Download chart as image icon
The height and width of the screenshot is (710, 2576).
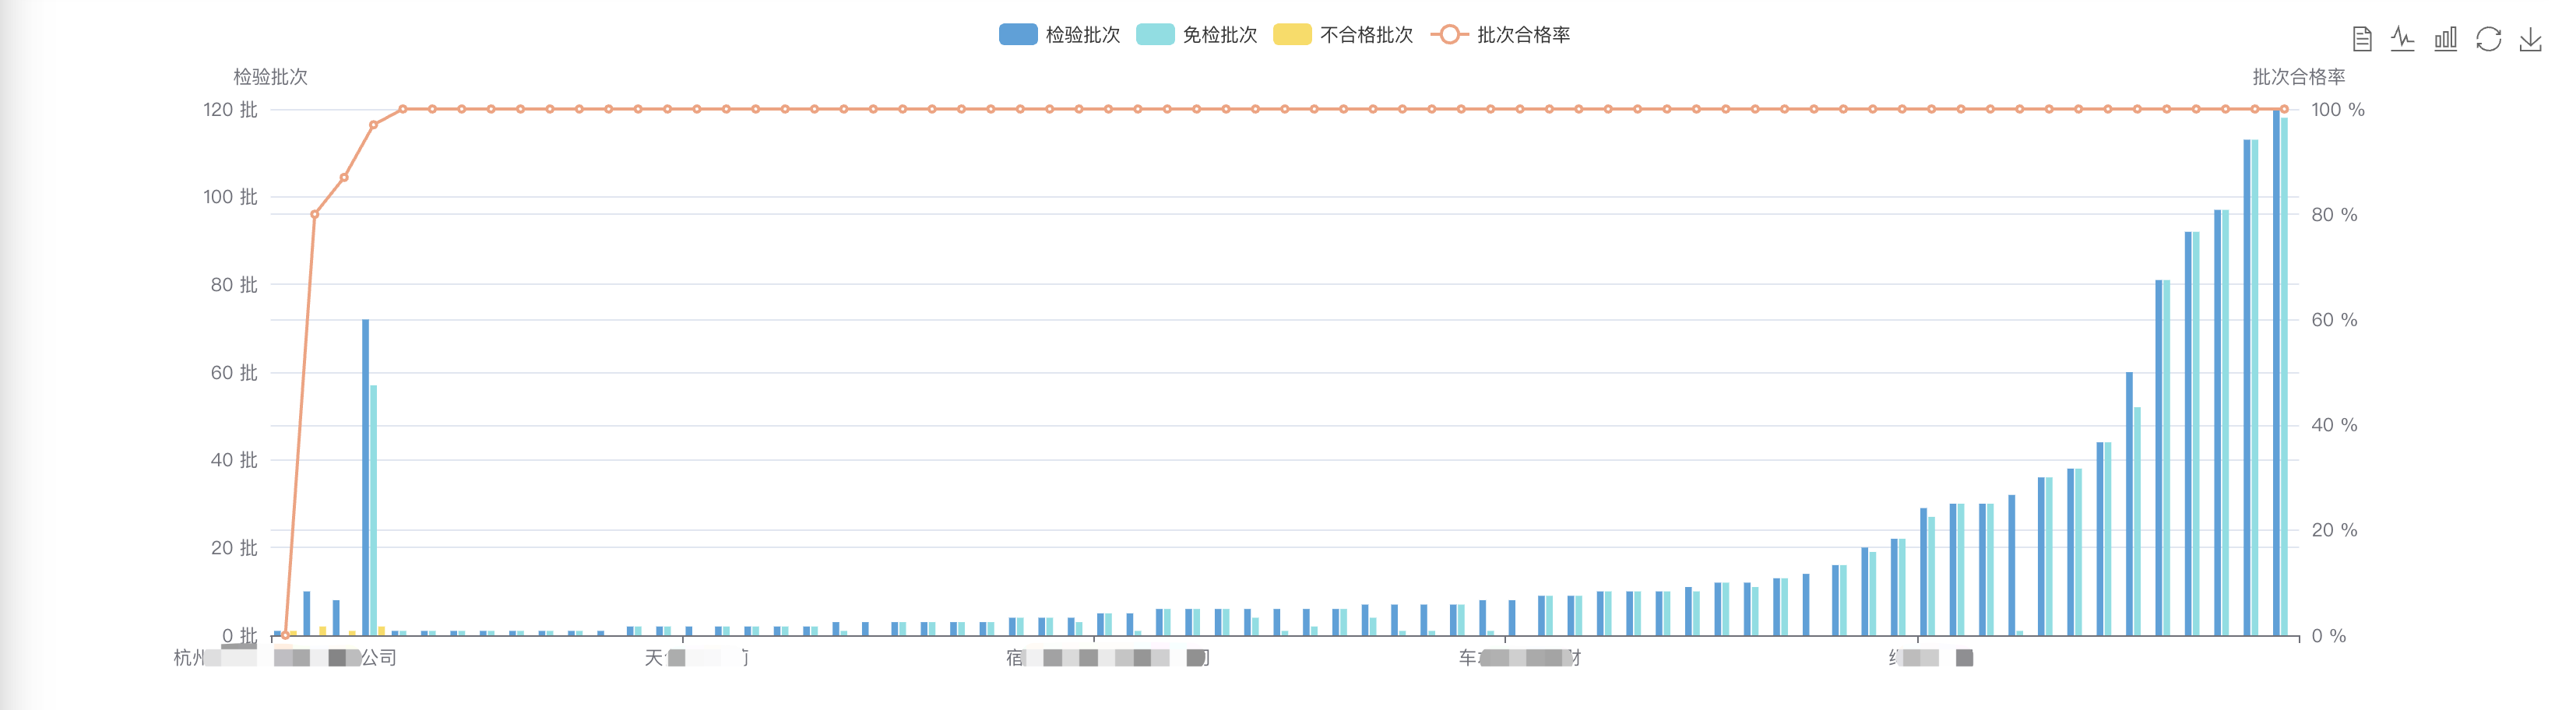pos(2530,39)
